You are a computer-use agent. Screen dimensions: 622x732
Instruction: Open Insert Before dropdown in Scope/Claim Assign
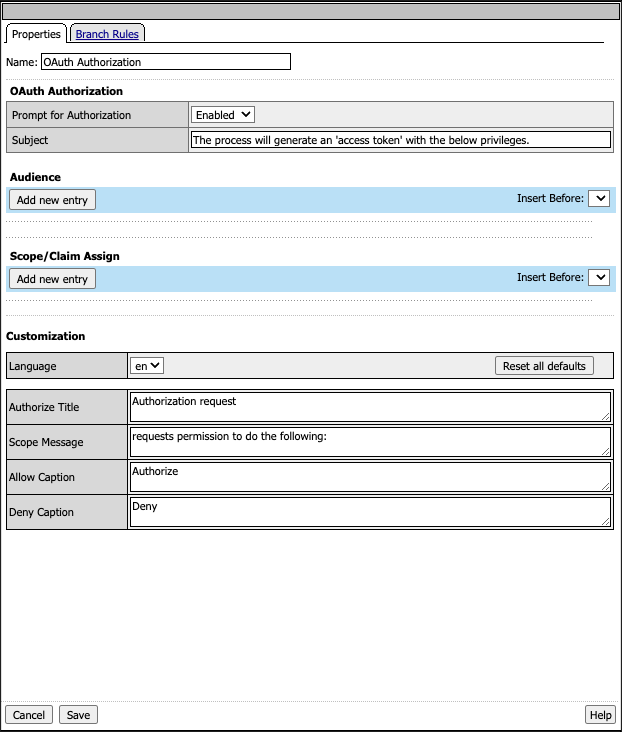click(598, 278)
